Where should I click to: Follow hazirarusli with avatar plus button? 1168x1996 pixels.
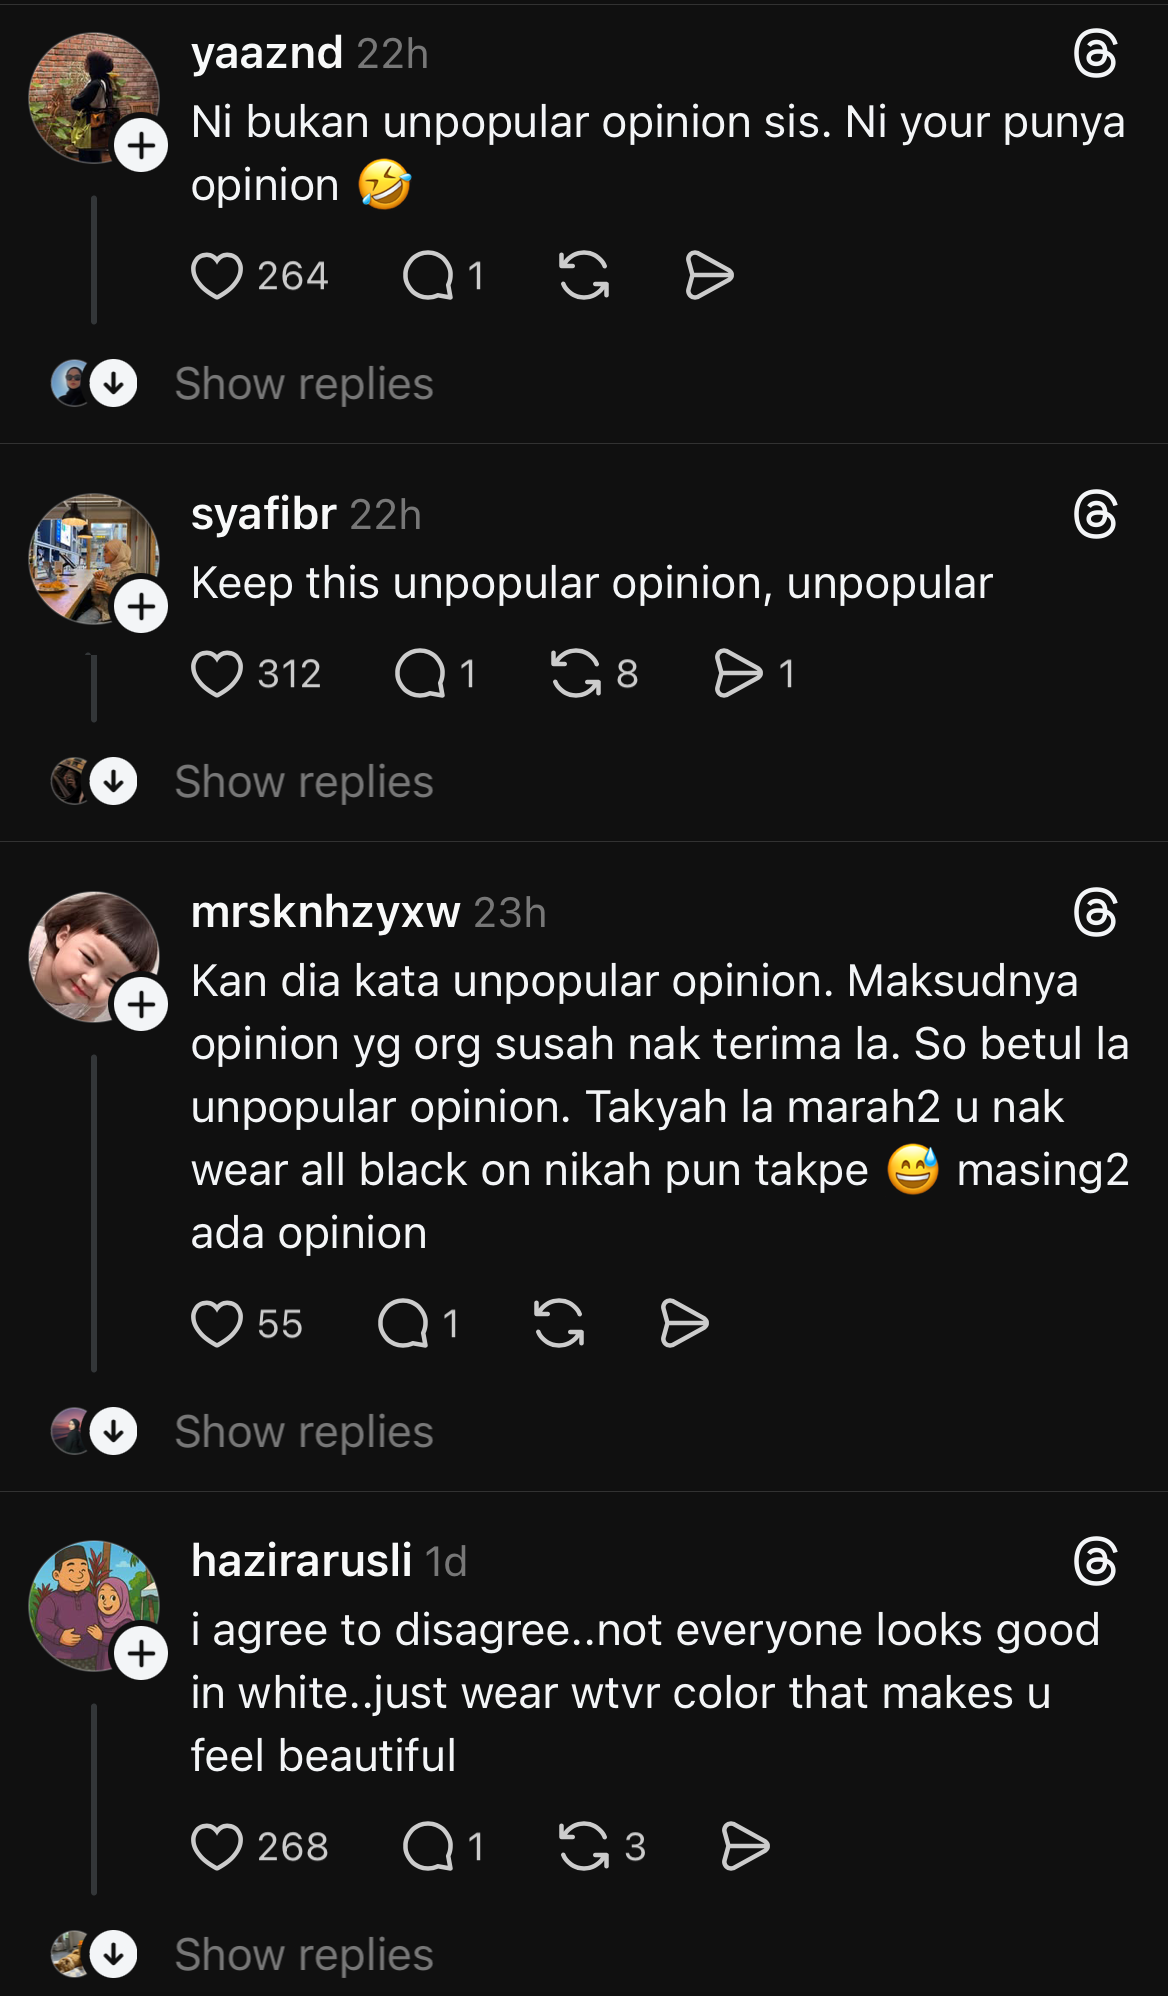pyautogui.click(x=141, y=1654)
